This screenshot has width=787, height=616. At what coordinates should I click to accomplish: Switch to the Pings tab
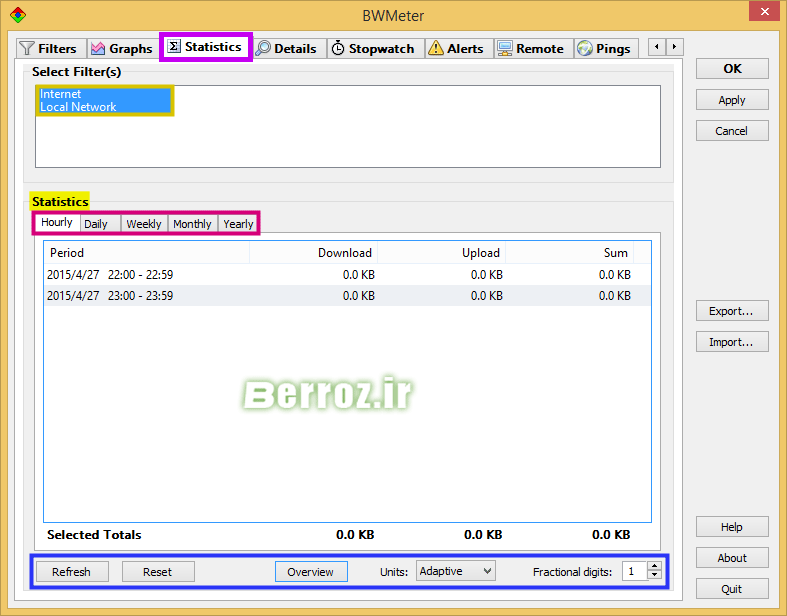604,48
